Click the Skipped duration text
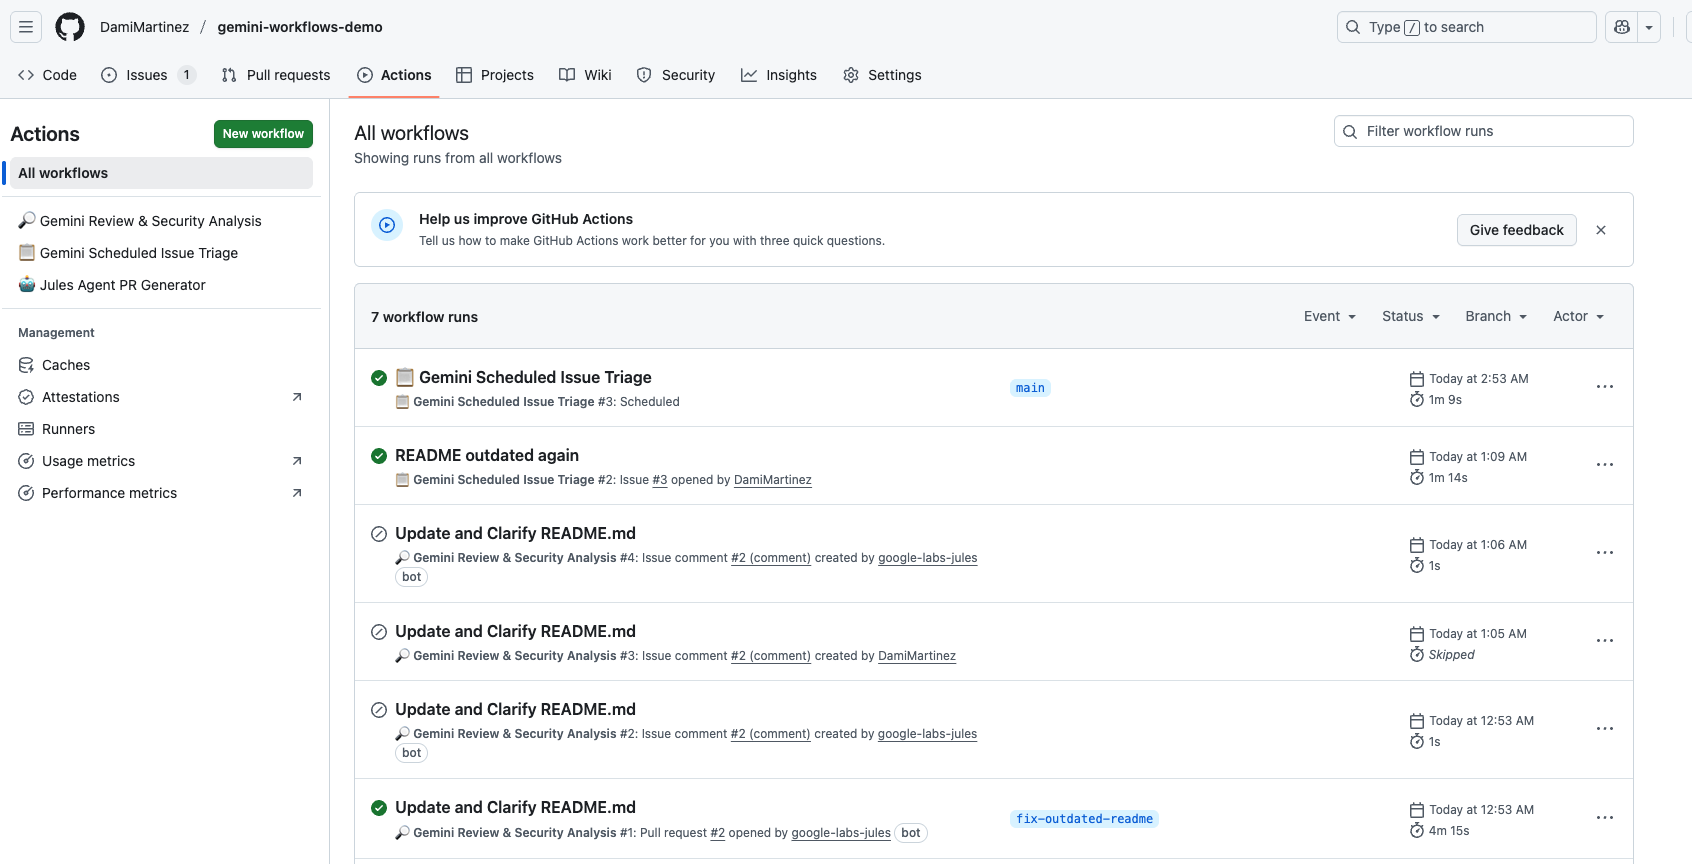Image resolution: width=1692 pixels, height=864 pixels. (1451, 655)
